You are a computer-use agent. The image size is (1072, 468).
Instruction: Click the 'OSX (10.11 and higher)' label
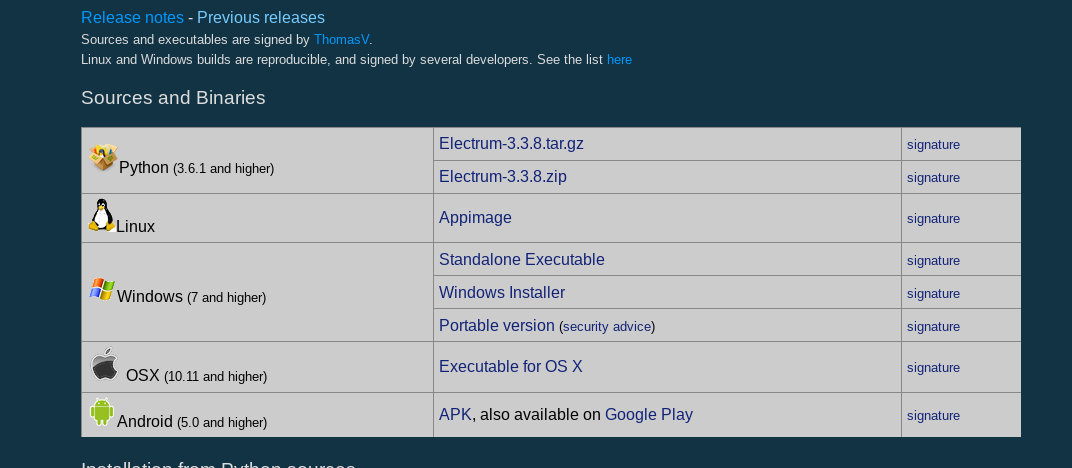(x=196, y=376)
